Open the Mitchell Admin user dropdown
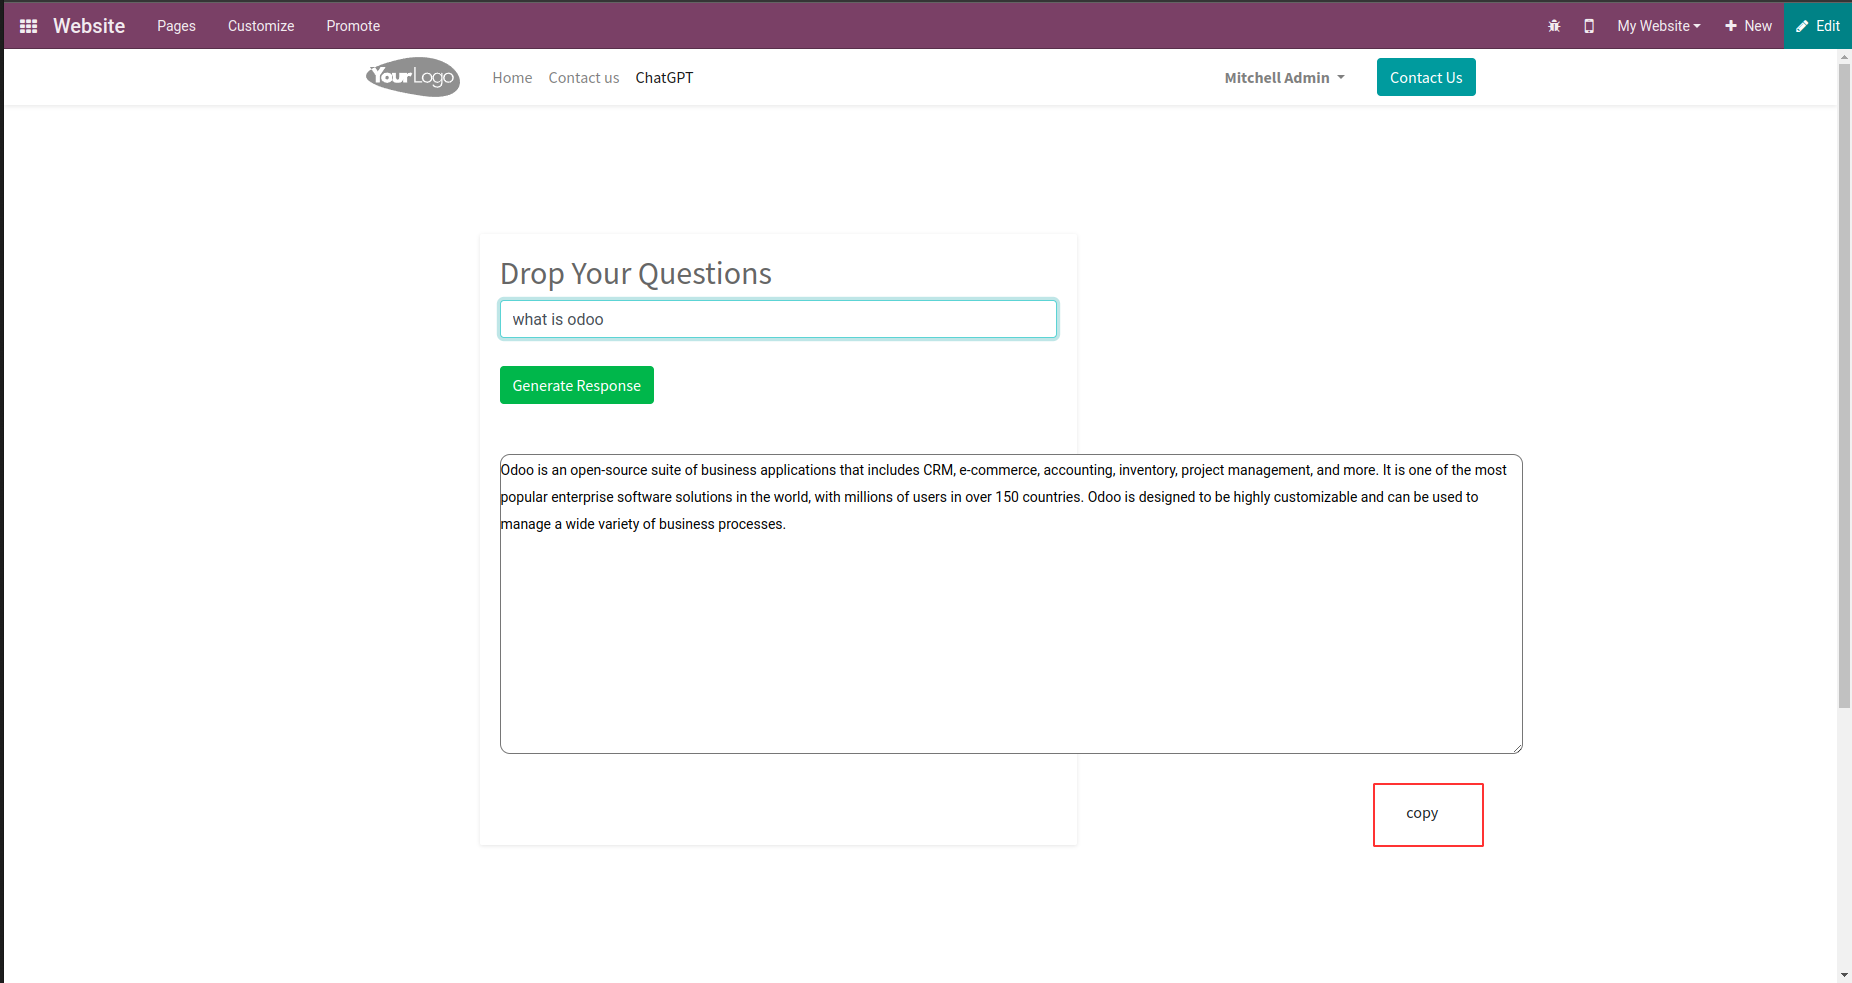Screen dimensions: 1852x983 click(x=1285, y=78)
